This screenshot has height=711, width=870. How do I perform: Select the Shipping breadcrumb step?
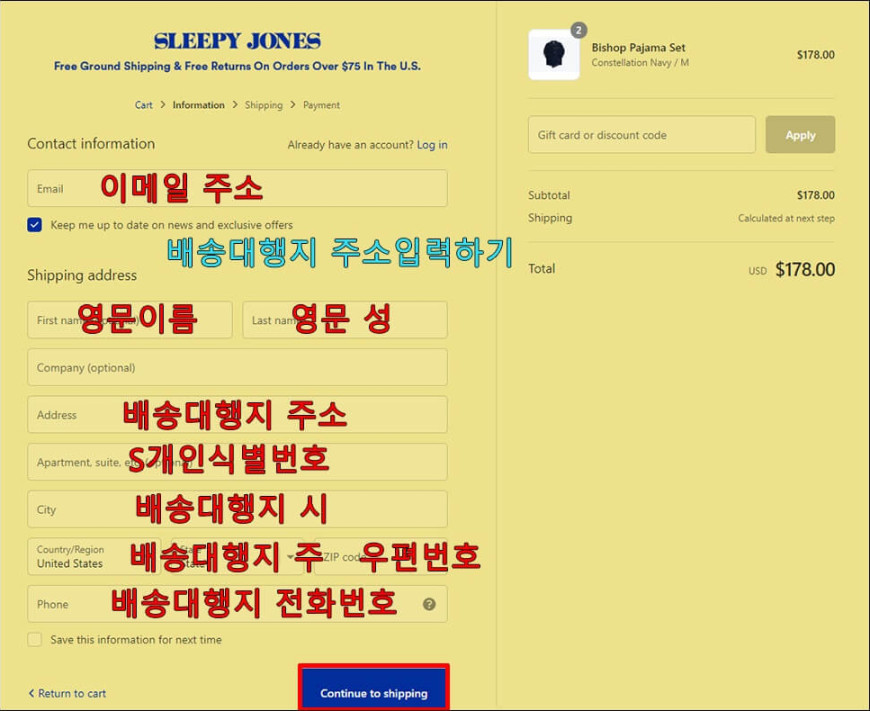264,105
